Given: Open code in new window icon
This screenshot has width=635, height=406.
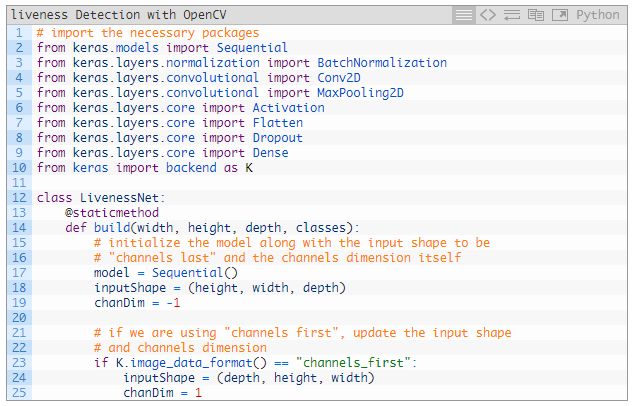Looking at the screenshot, I should coord(559,15).
